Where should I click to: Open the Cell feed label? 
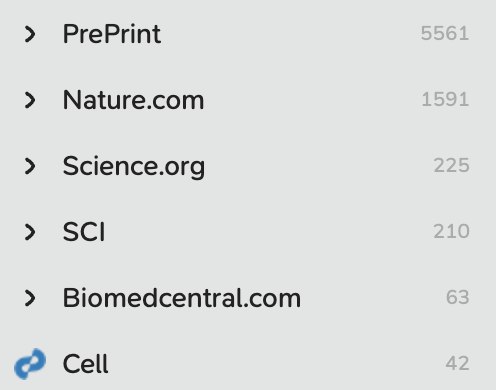pos(86,364)
